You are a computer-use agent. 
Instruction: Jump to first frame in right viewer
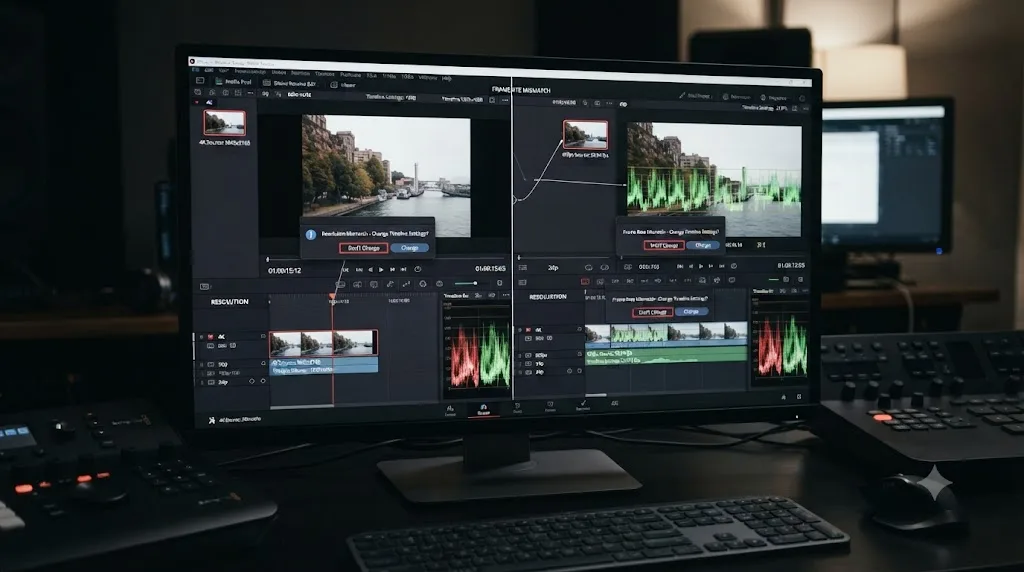(680, 266)
